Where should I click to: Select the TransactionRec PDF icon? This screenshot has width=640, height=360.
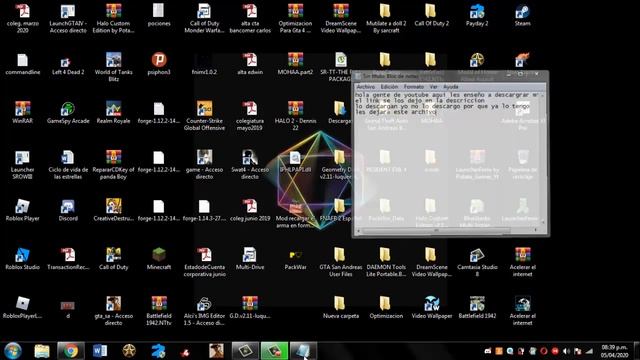click(x=68, y=259)
